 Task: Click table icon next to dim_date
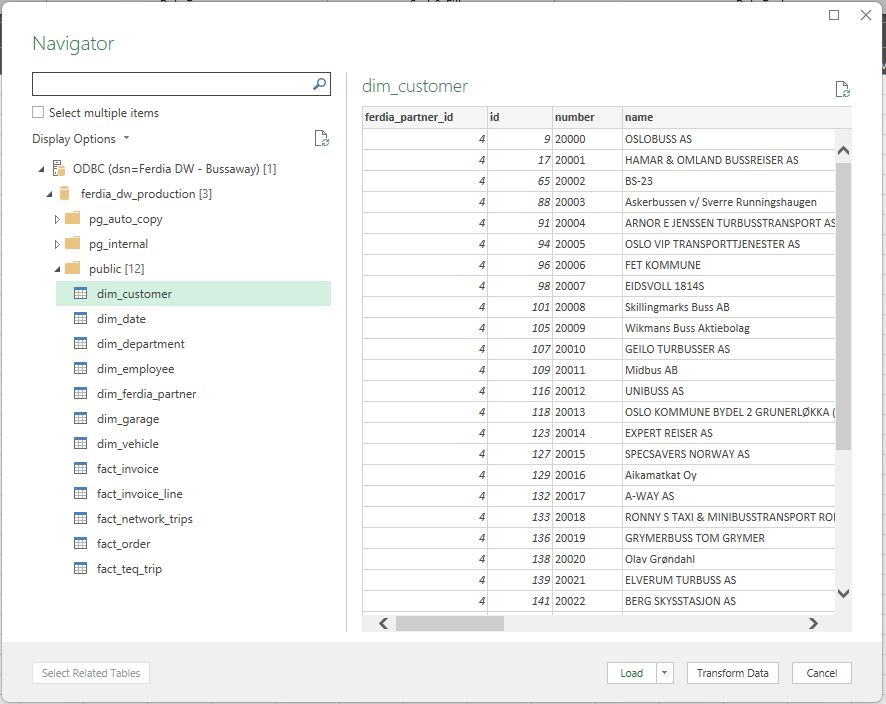81,318
